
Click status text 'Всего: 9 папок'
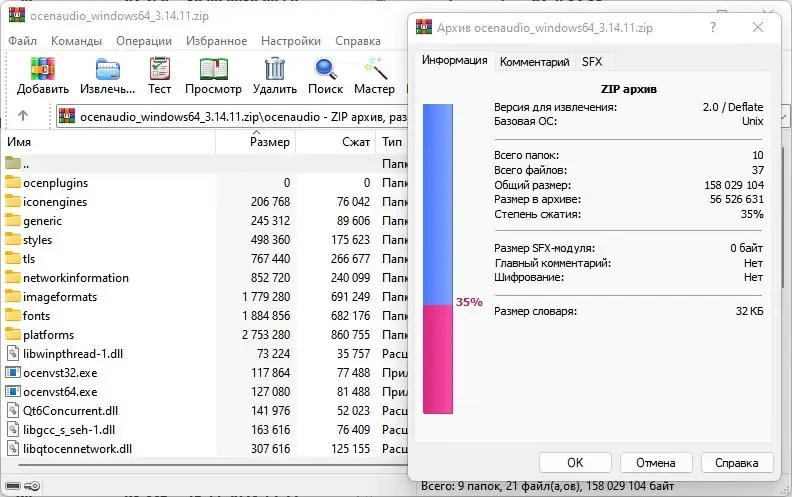[461, 486]
